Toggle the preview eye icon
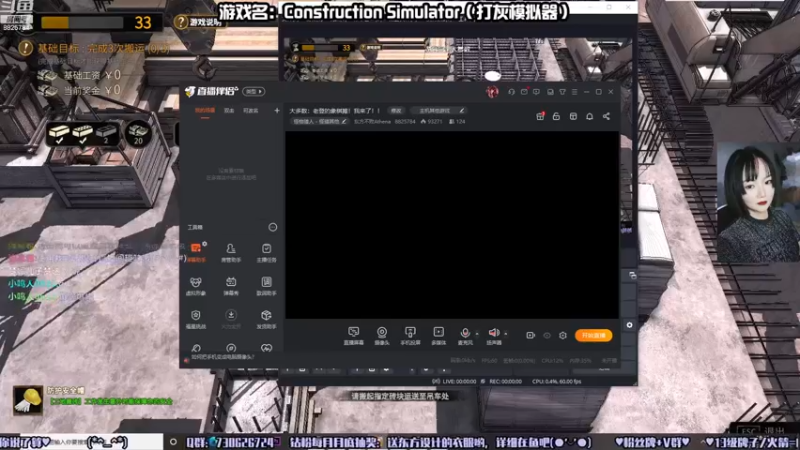This screenshot has height=450, width=800. (547, 335)
